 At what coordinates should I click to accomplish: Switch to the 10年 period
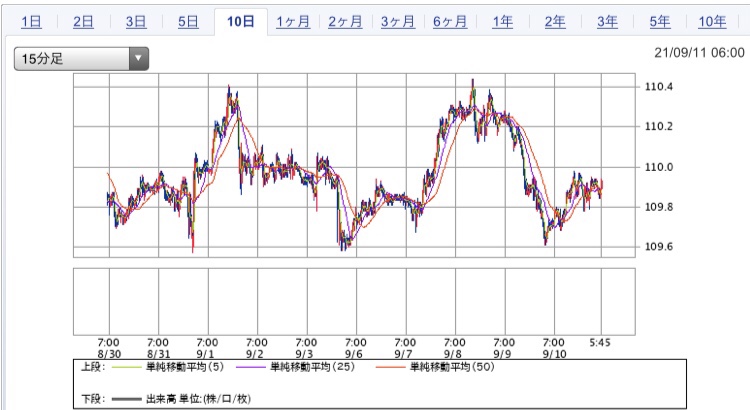(x=712, y=22)
